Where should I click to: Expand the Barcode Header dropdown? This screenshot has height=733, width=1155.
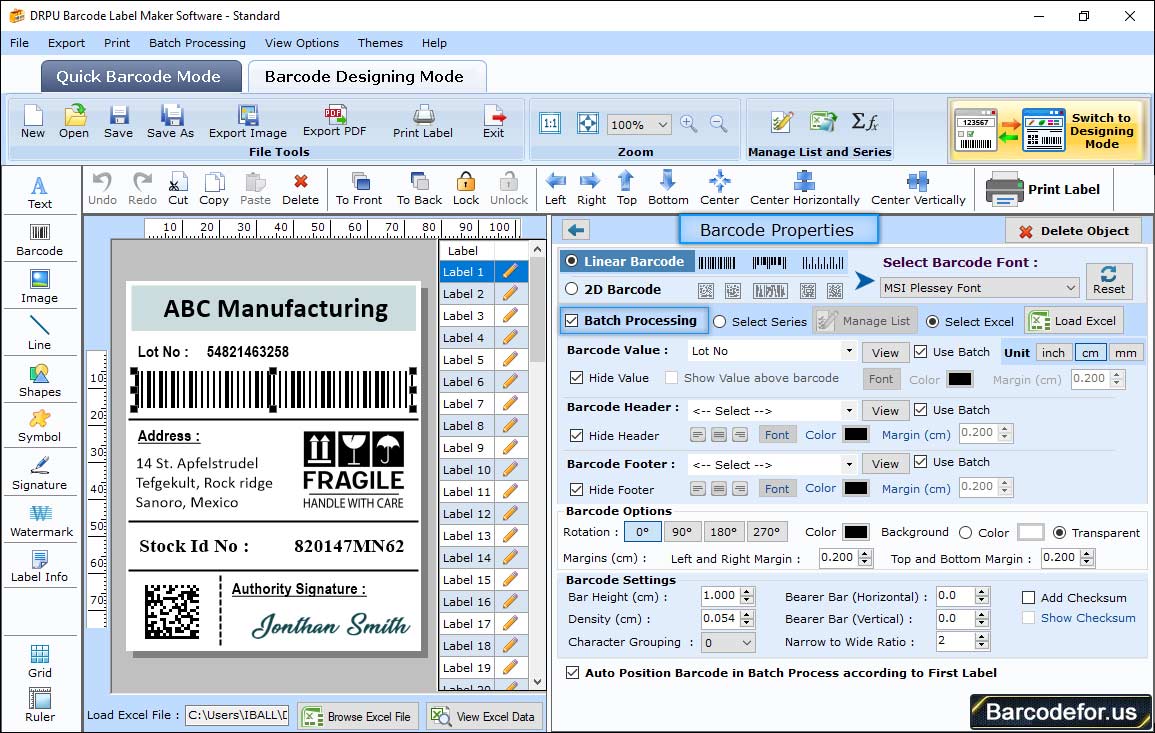(x=849, y=410)
